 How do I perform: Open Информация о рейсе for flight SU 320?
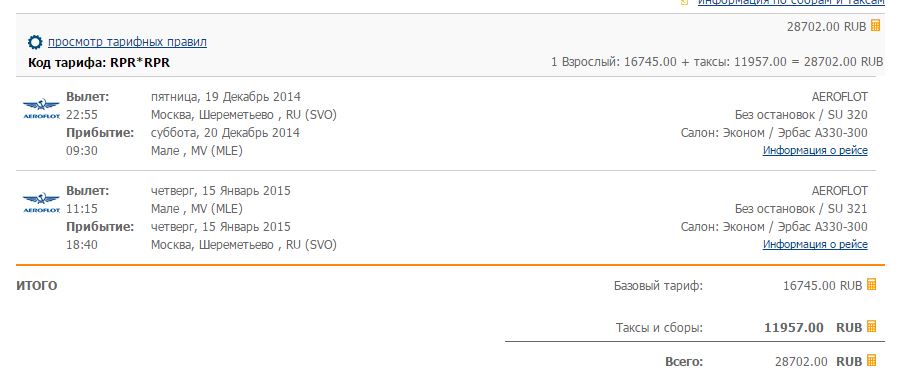(815, 150)
